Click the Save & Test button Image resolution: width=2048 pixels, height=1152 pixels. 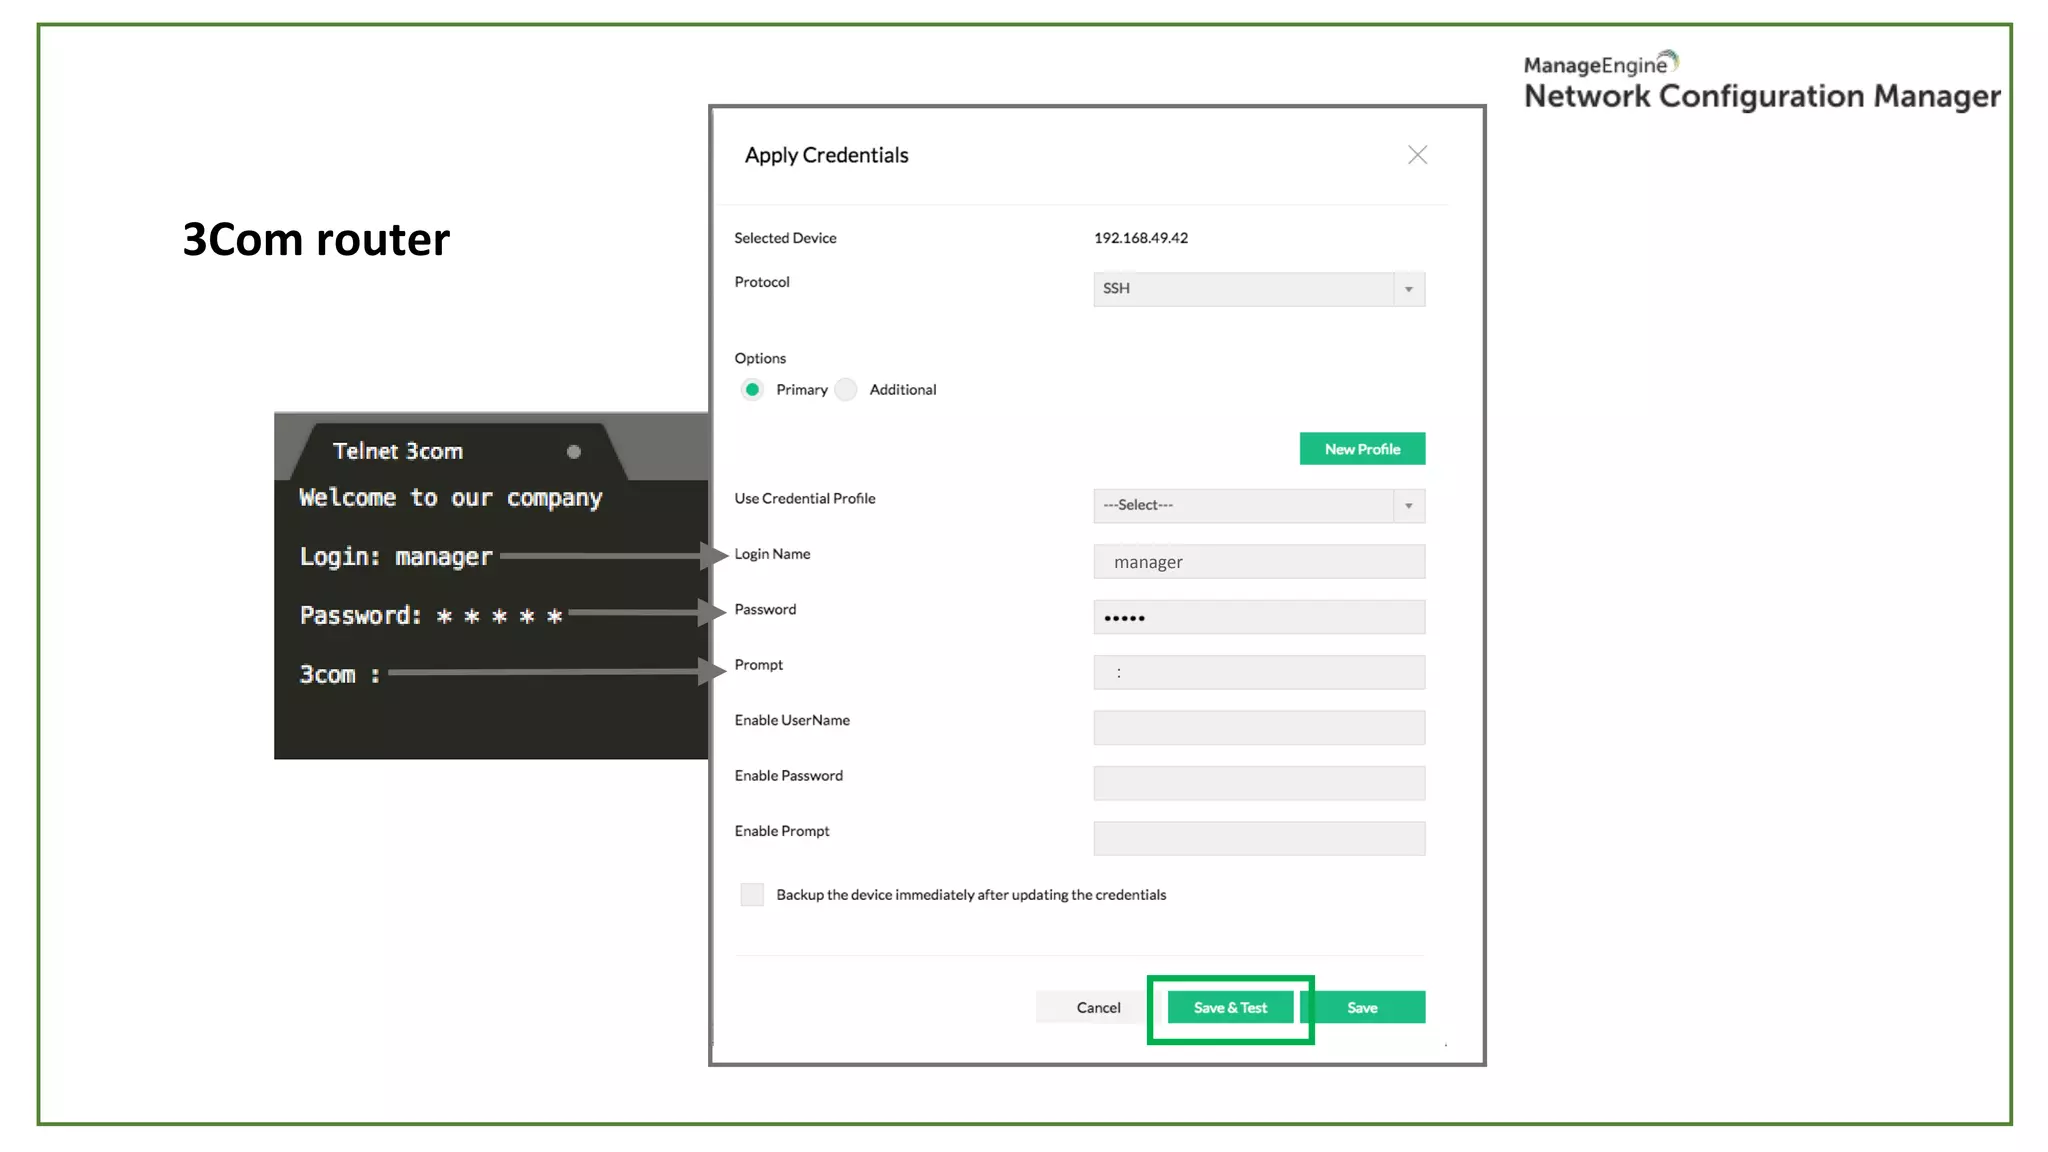1230,1007
